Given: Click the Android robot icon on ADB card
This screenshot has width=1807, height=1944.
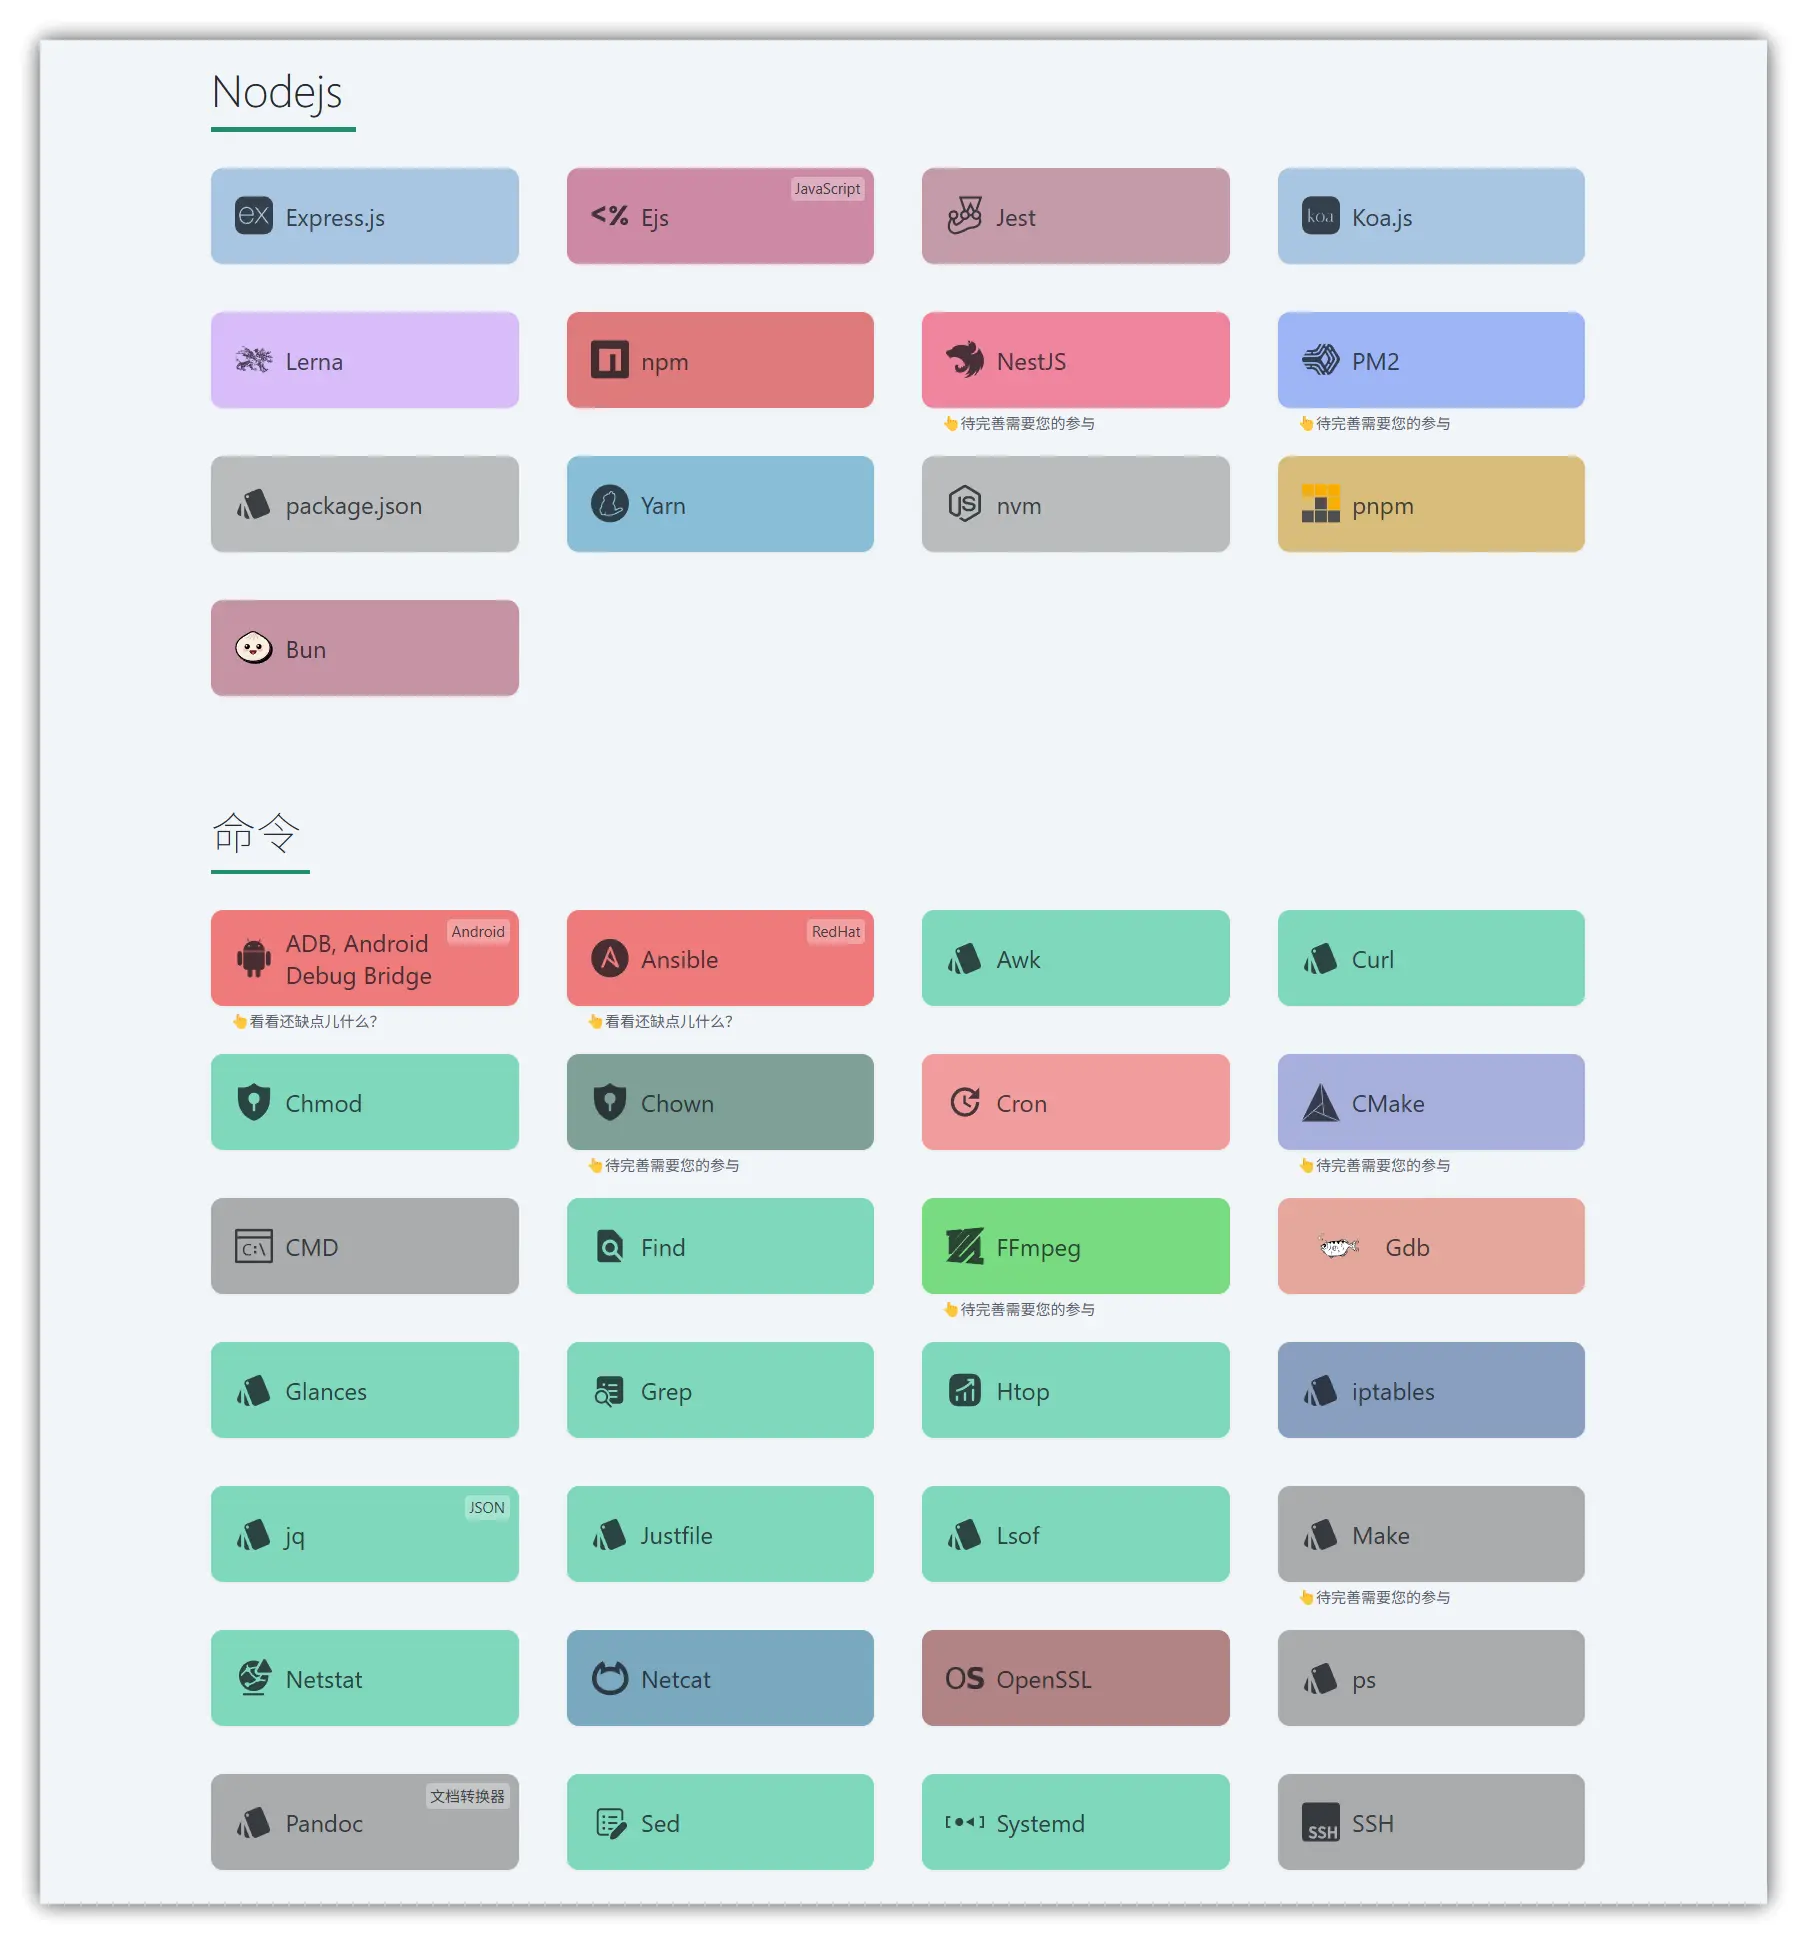Looking at the screenshot, I should (x=253, y=958).
